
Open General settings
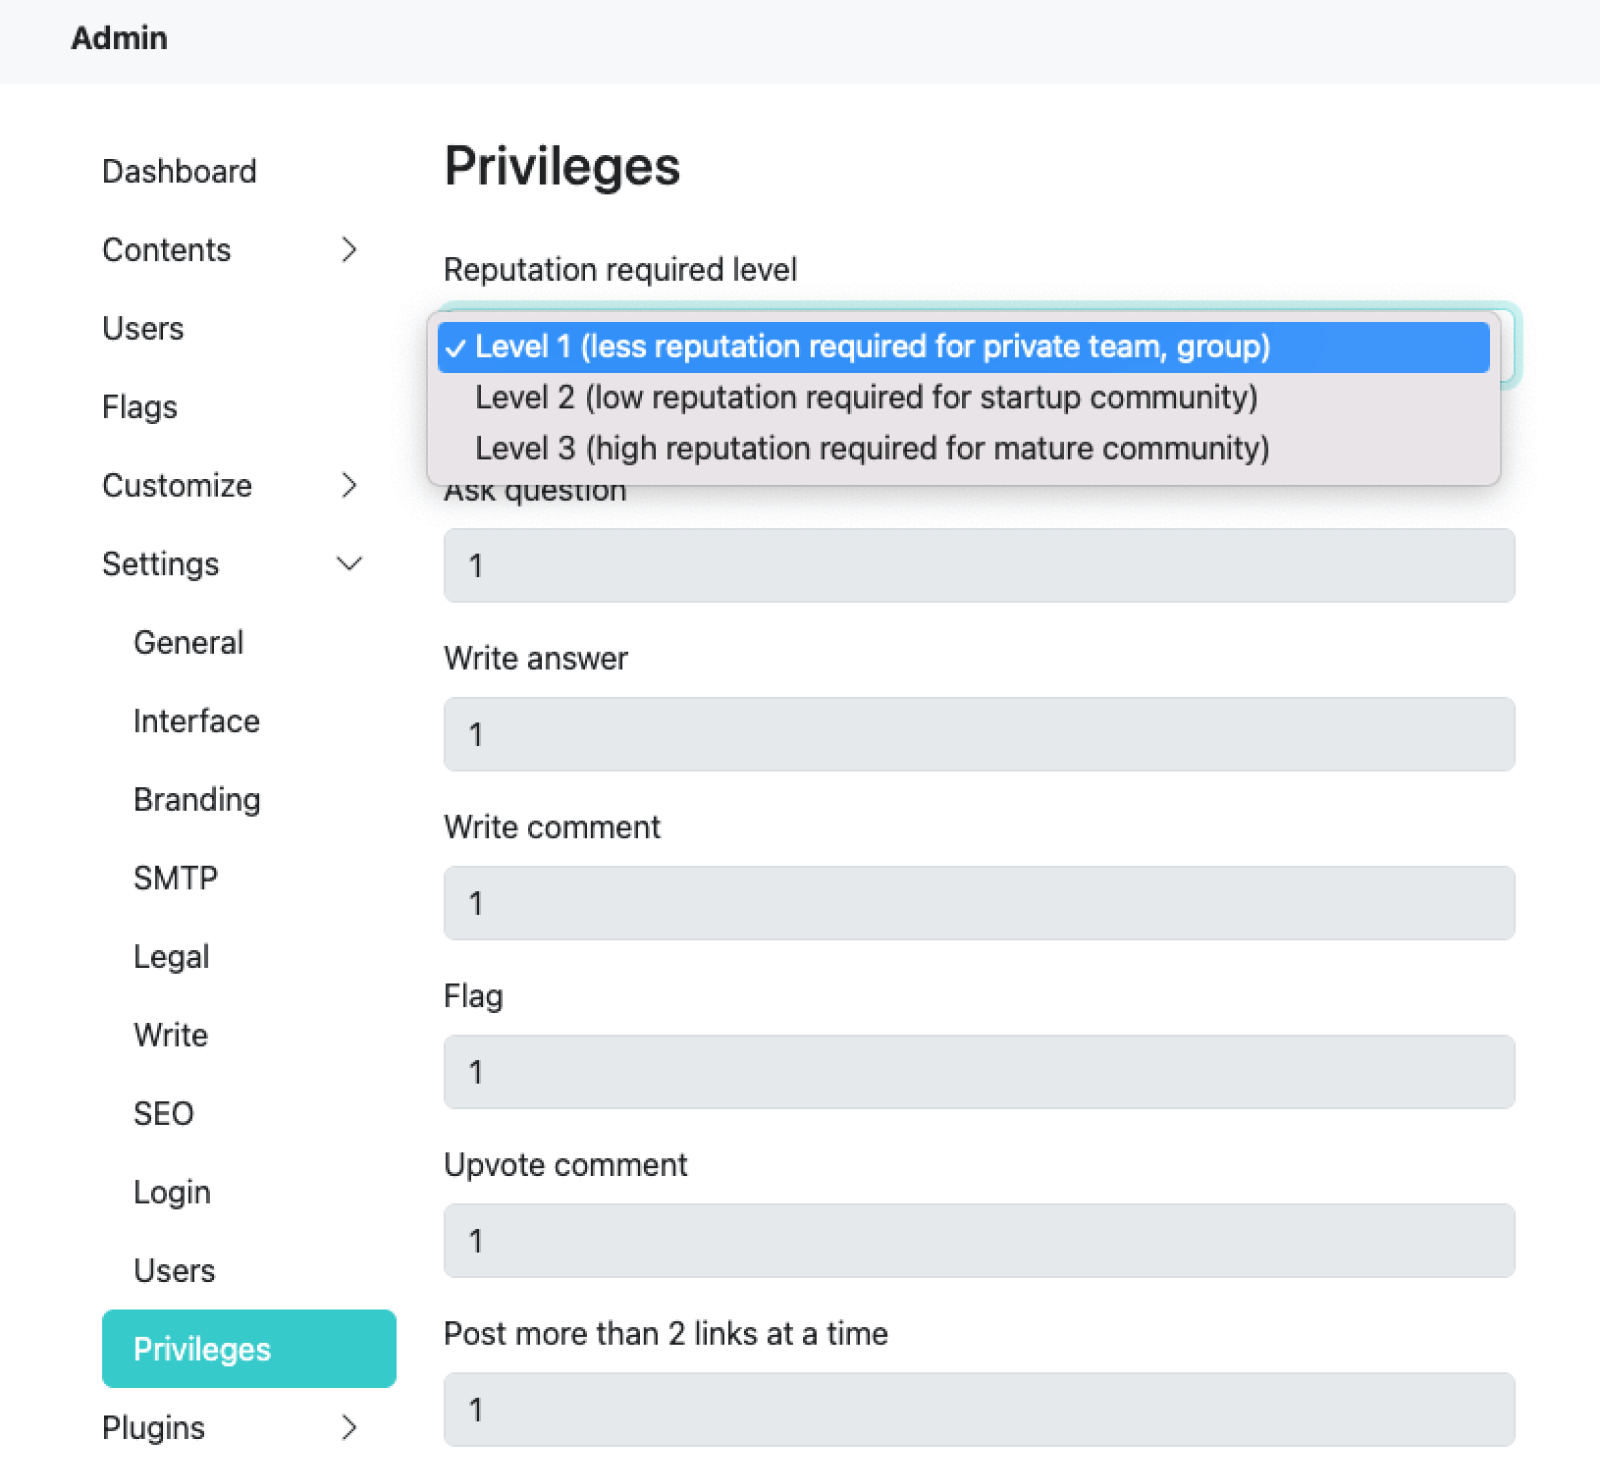(188, 643)
